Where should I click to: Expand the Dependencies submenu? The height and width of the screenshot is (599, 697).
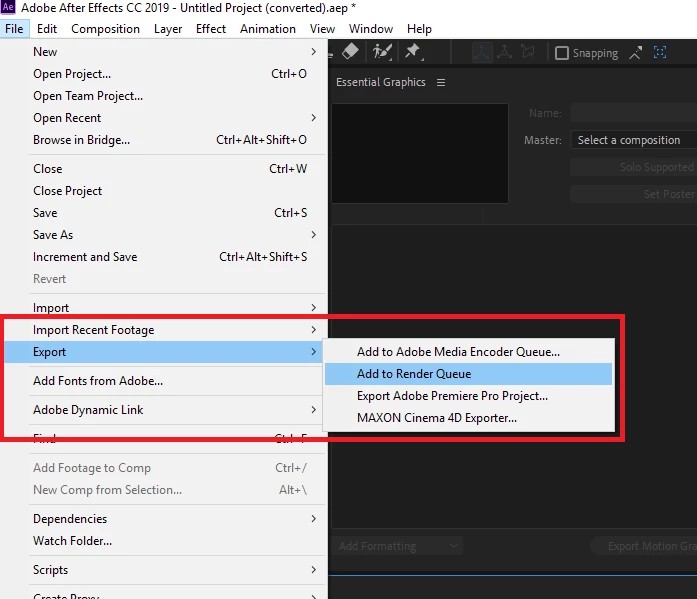pyautogui.click(x=313, y=519)
